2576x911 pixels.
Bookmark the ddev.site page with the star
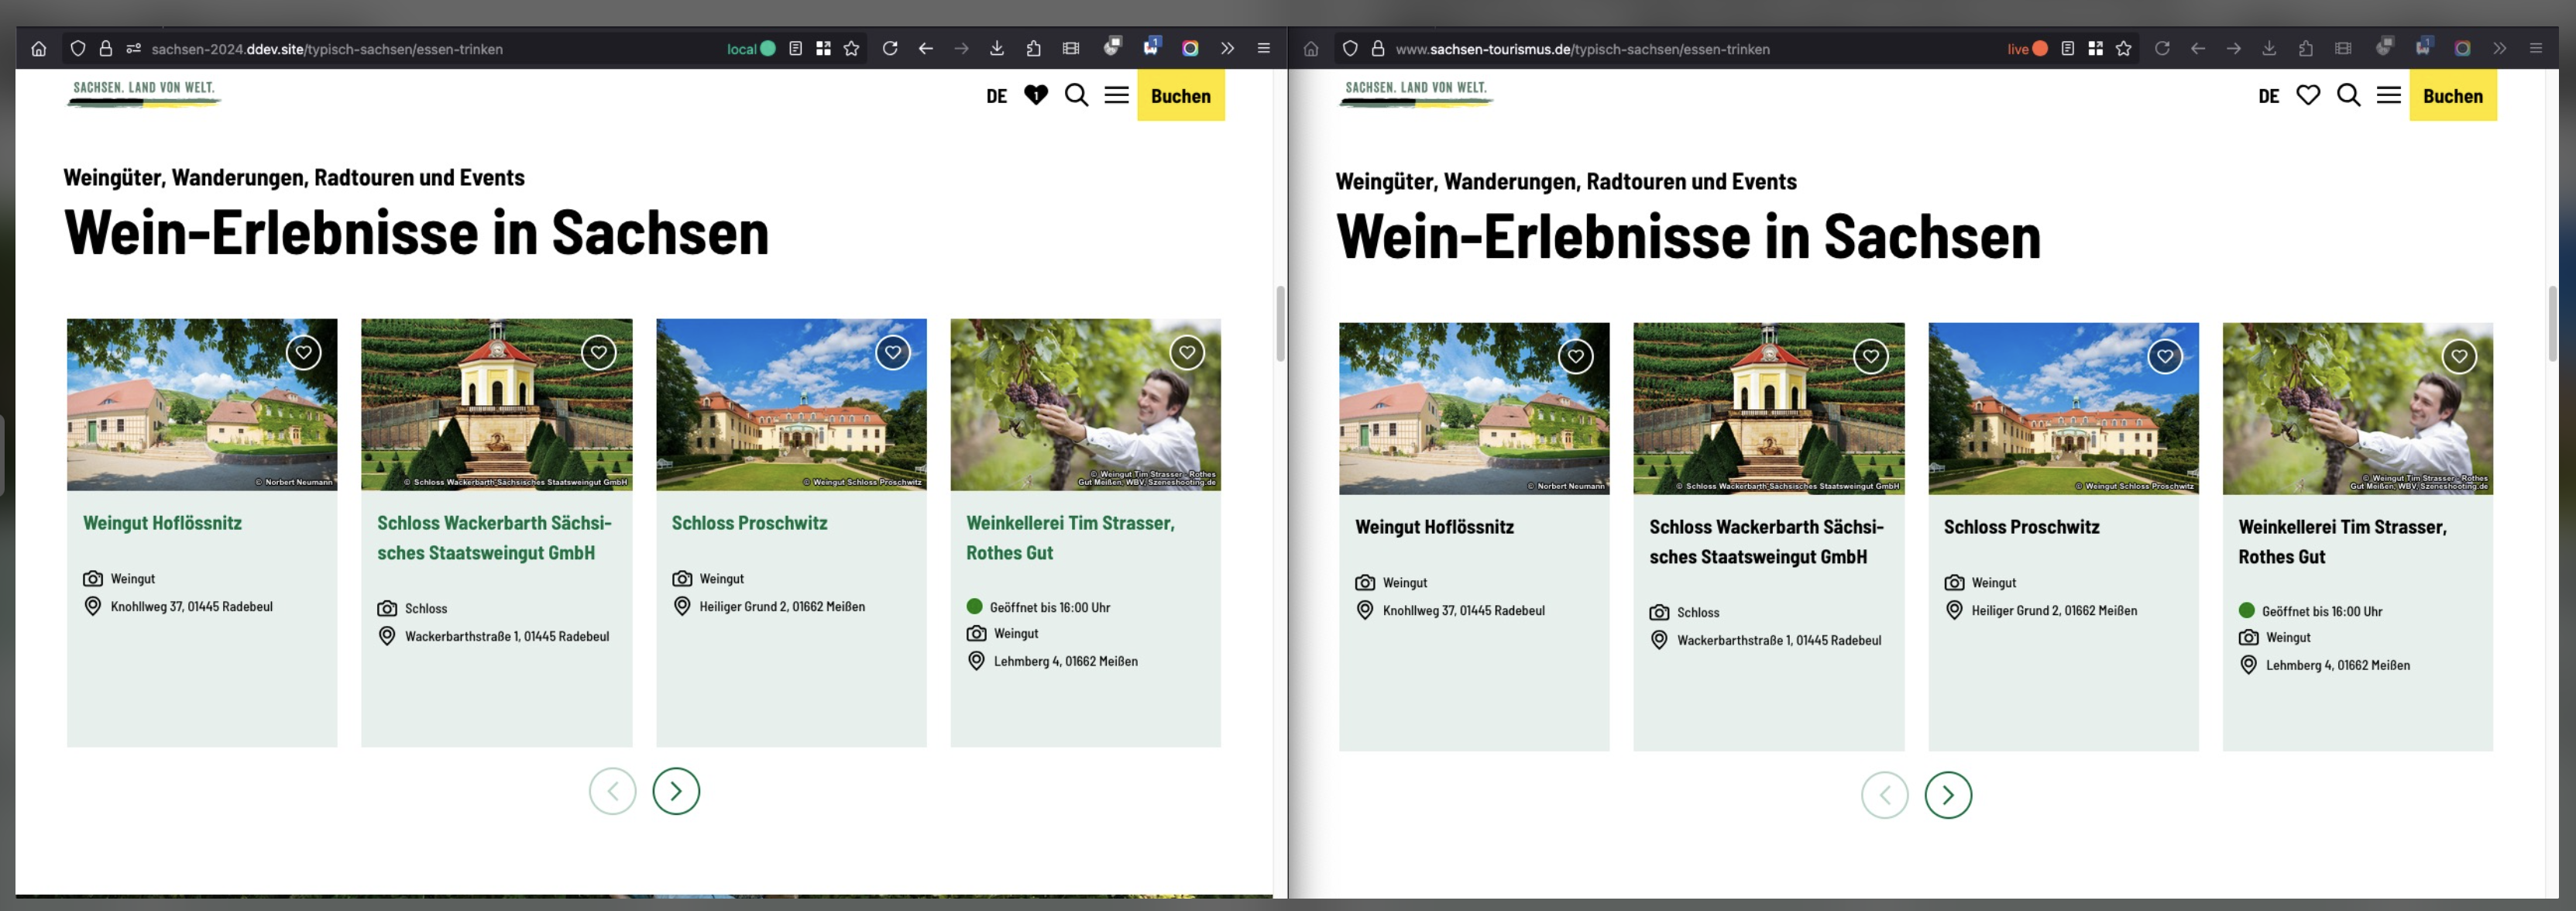click(x=852, y=49)
